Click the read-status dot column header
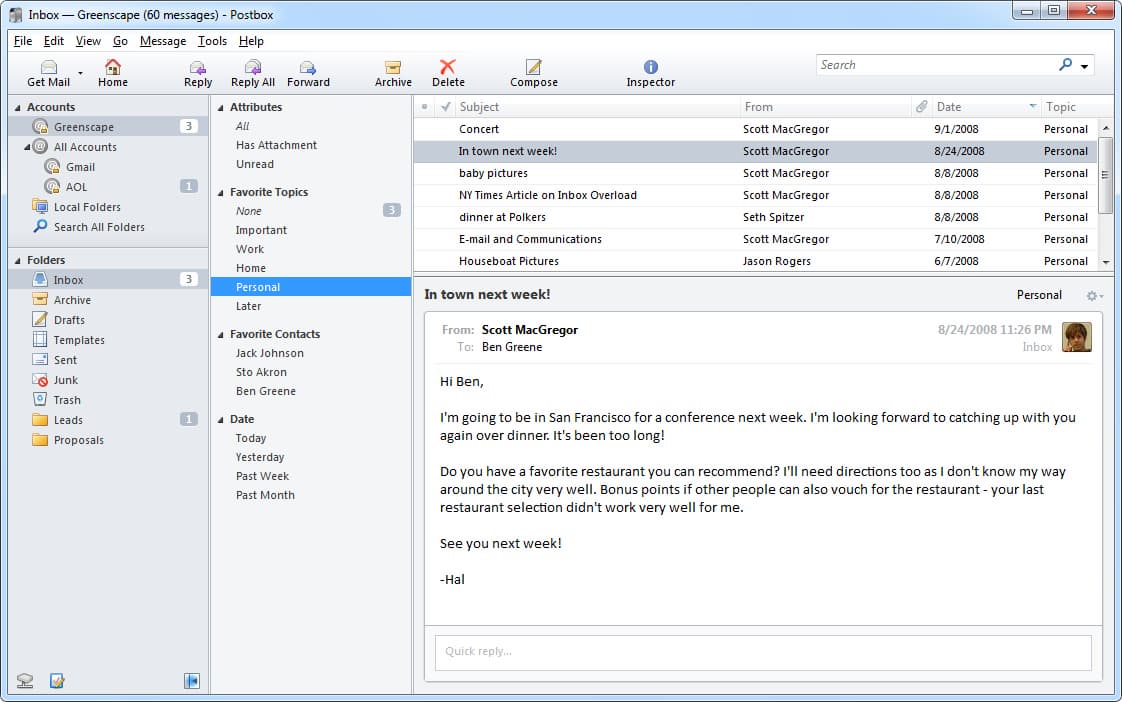 point(424,107)
